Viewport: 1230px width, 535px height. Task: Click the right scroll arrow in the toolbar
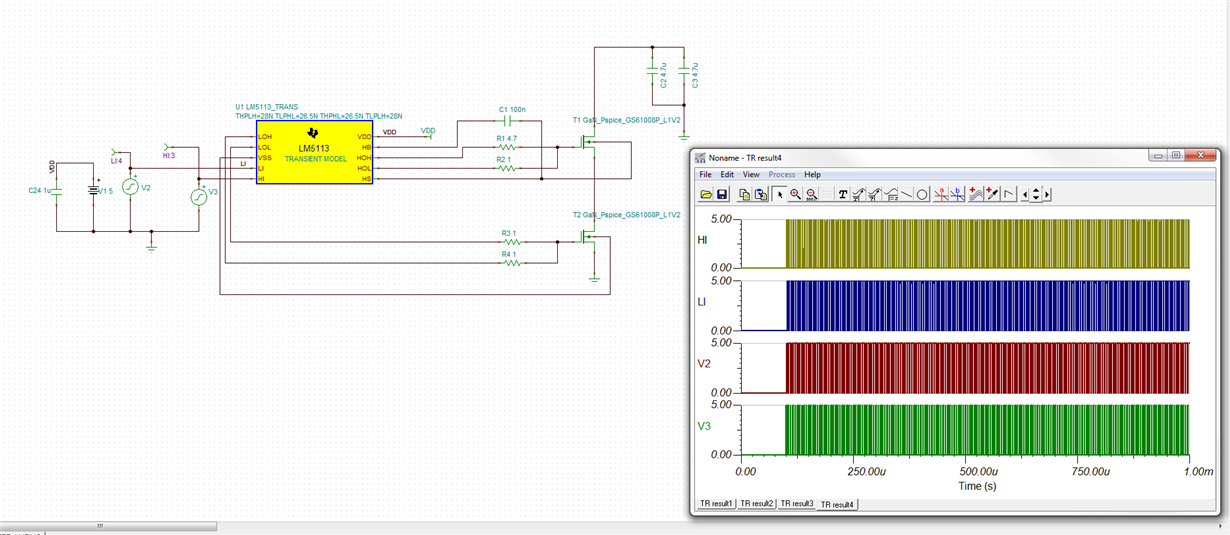pos(1047,194)
